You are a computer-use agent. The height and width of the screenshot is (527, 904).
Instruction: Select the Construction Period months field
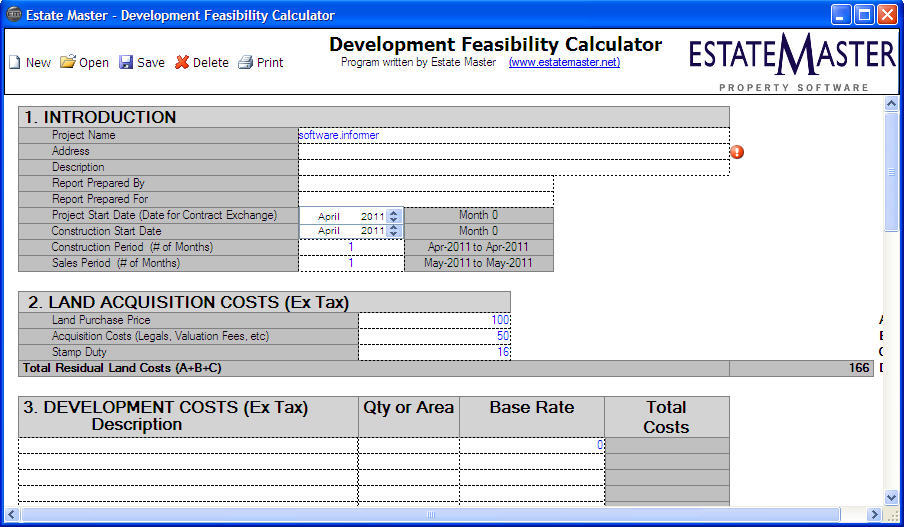coord(351,247)
